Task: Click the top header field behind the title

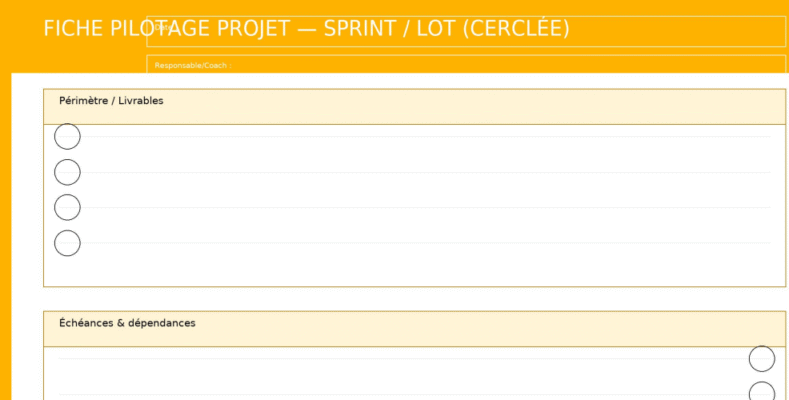Action: (x=680, y=30)
